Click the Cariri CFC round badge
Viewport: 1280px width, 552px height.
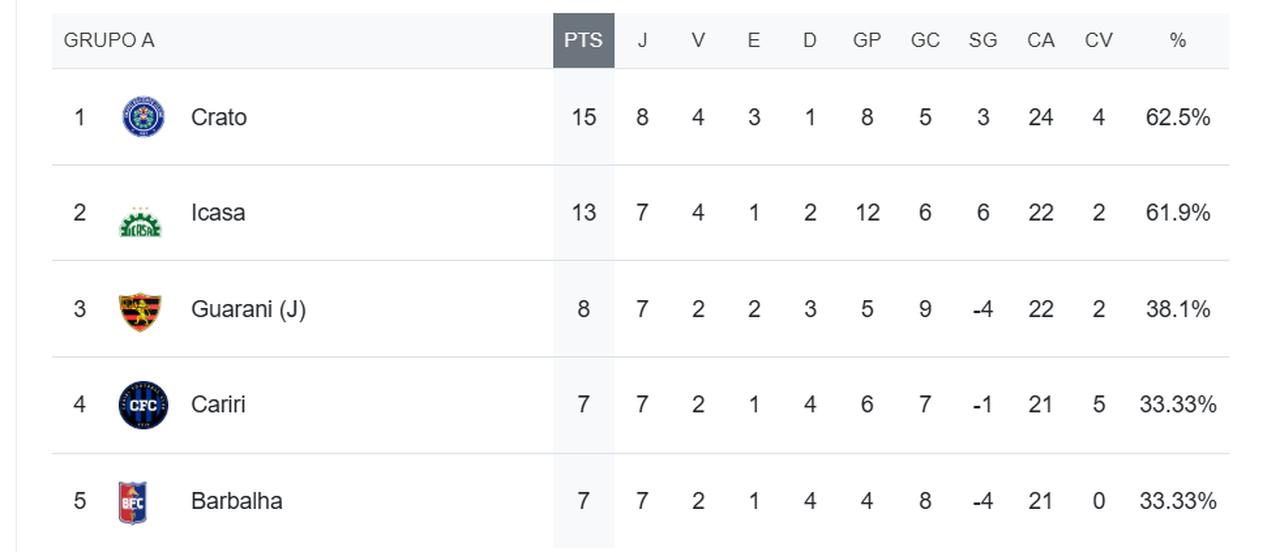[143, 405]
